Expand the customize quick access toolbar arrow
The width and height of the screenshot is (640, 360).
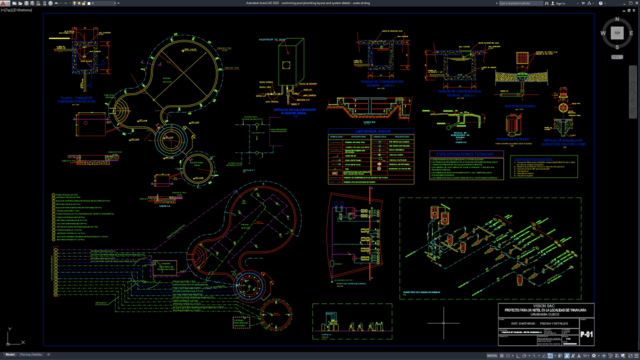point(118,3)
